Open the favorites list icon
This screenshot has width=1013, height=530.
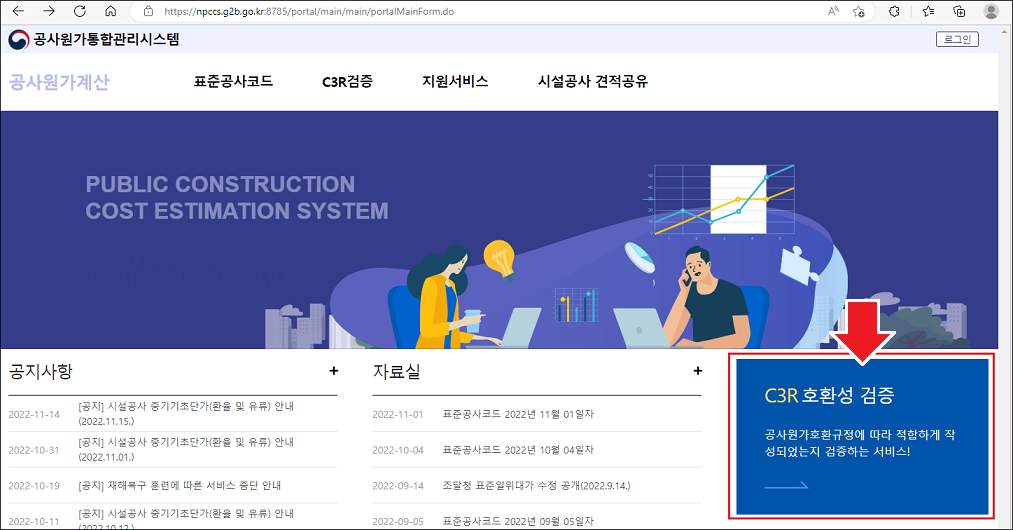[928, 11]
